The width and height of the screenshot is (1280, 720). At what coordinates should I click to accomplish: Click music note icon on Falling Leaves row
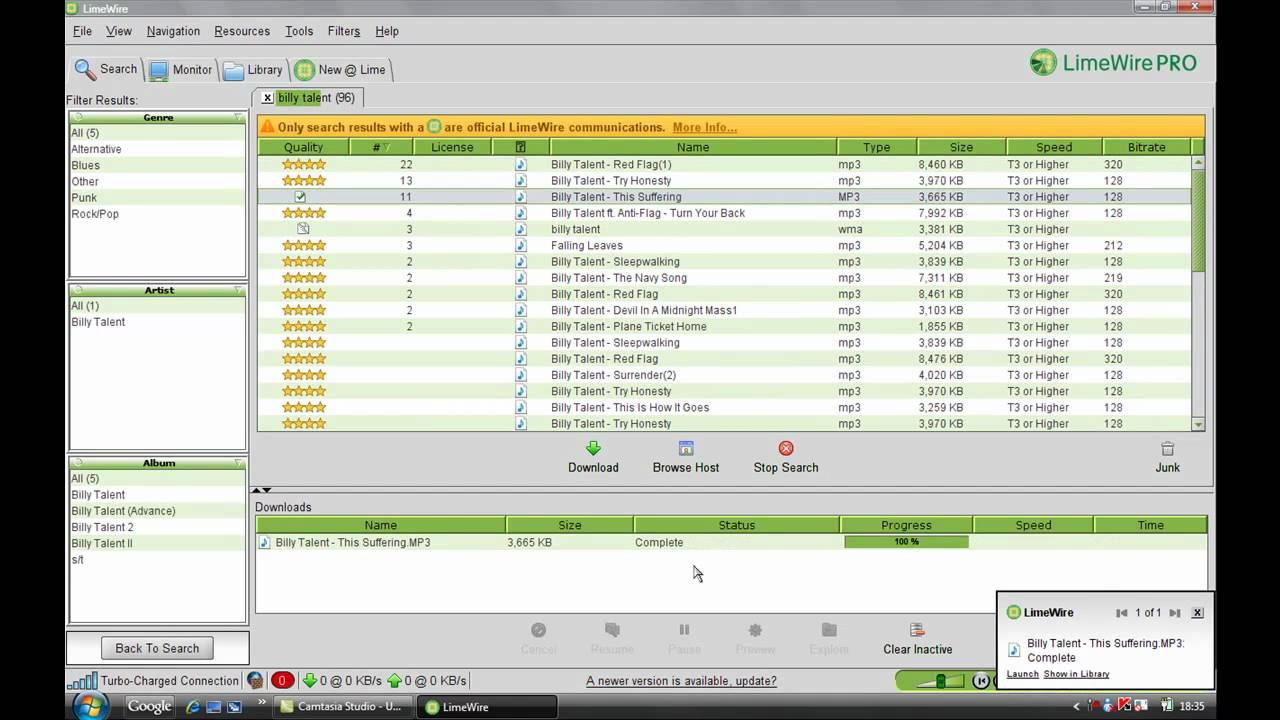tap(520, 245)
